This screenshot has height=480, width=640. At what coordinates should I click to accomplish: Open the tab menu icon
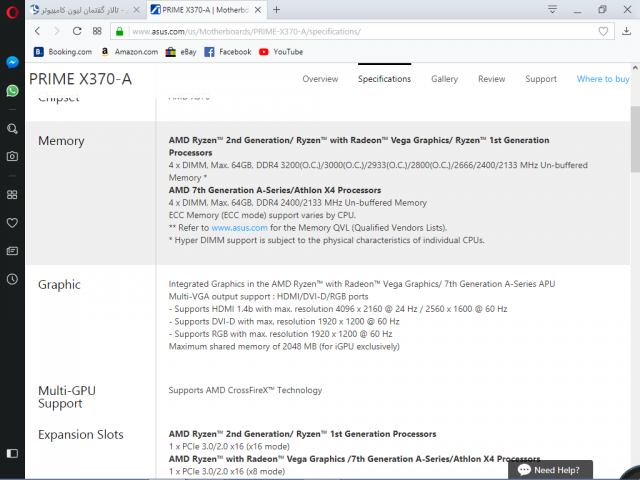tap(552, 9)
